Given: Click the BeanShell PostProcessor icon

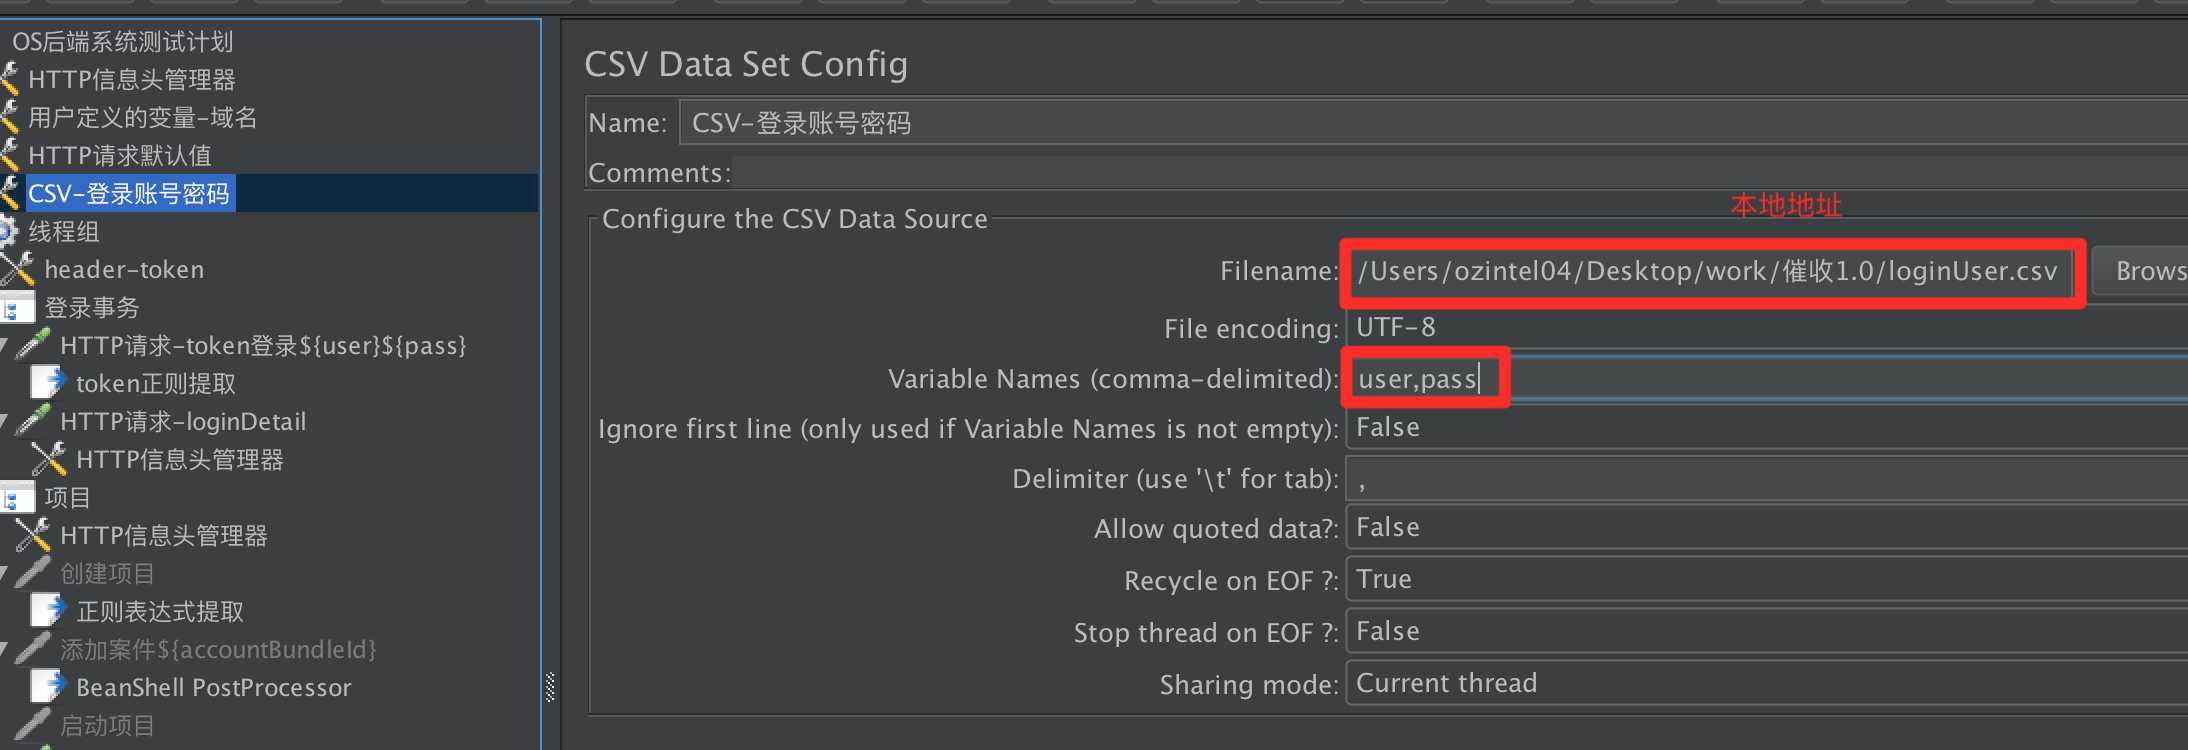Looking at the screenshot, I should coord(48,687).
